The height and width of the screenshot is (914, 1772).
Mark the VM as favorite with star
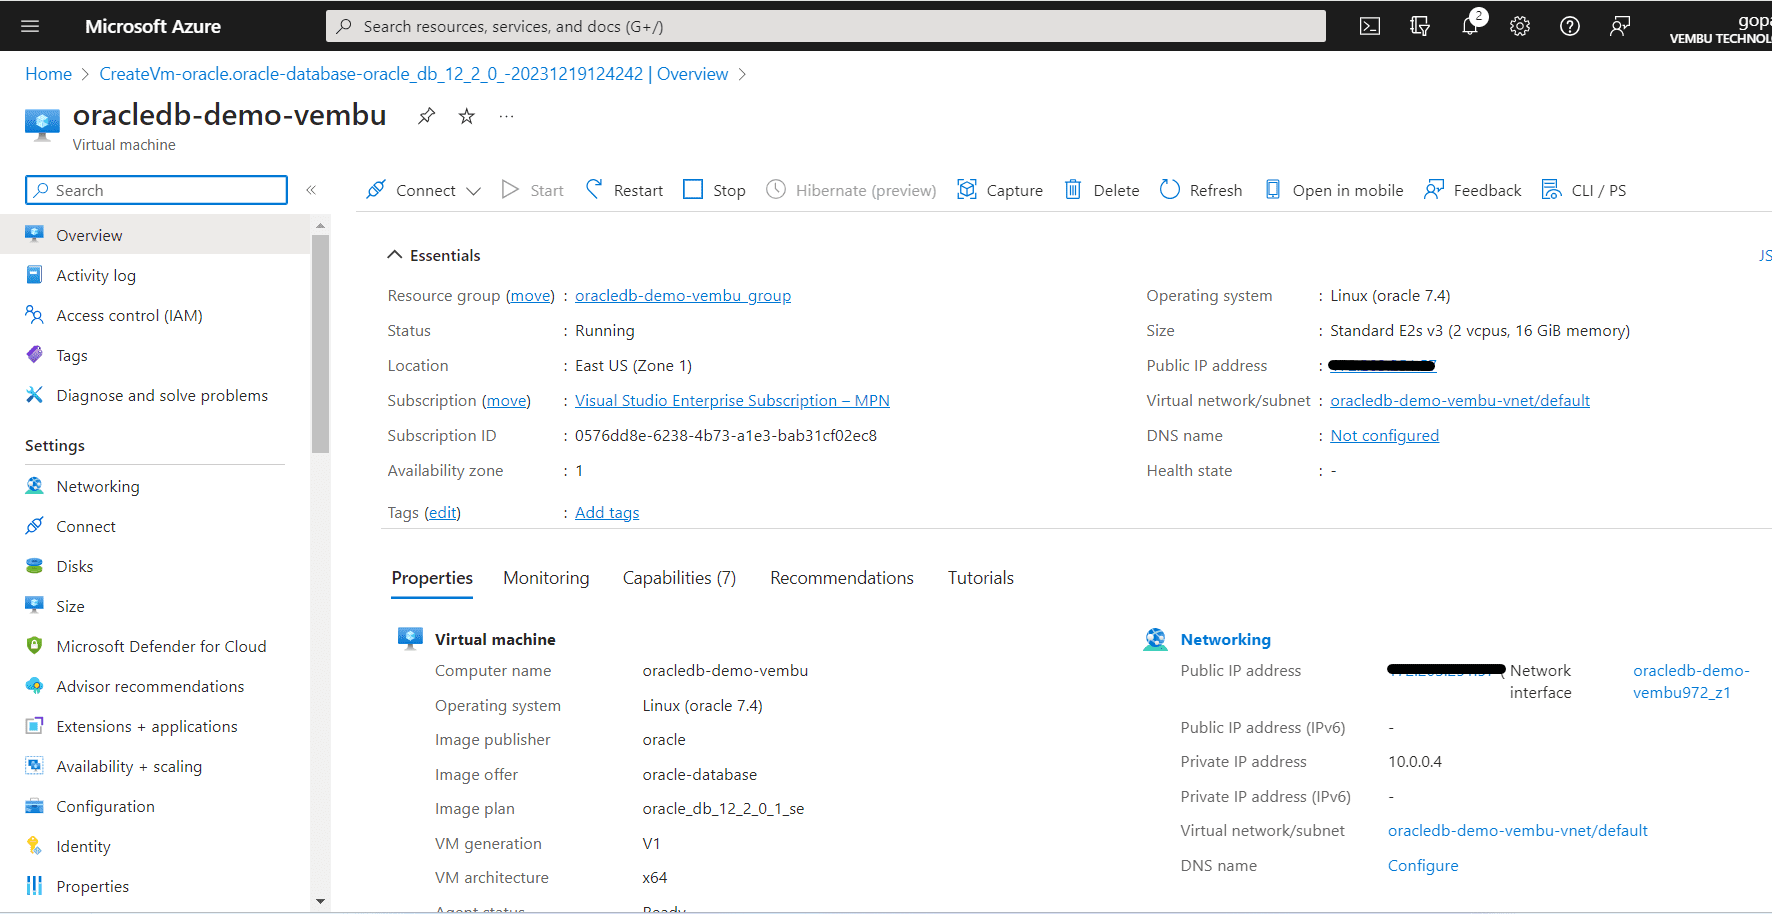tap(466, 116)
